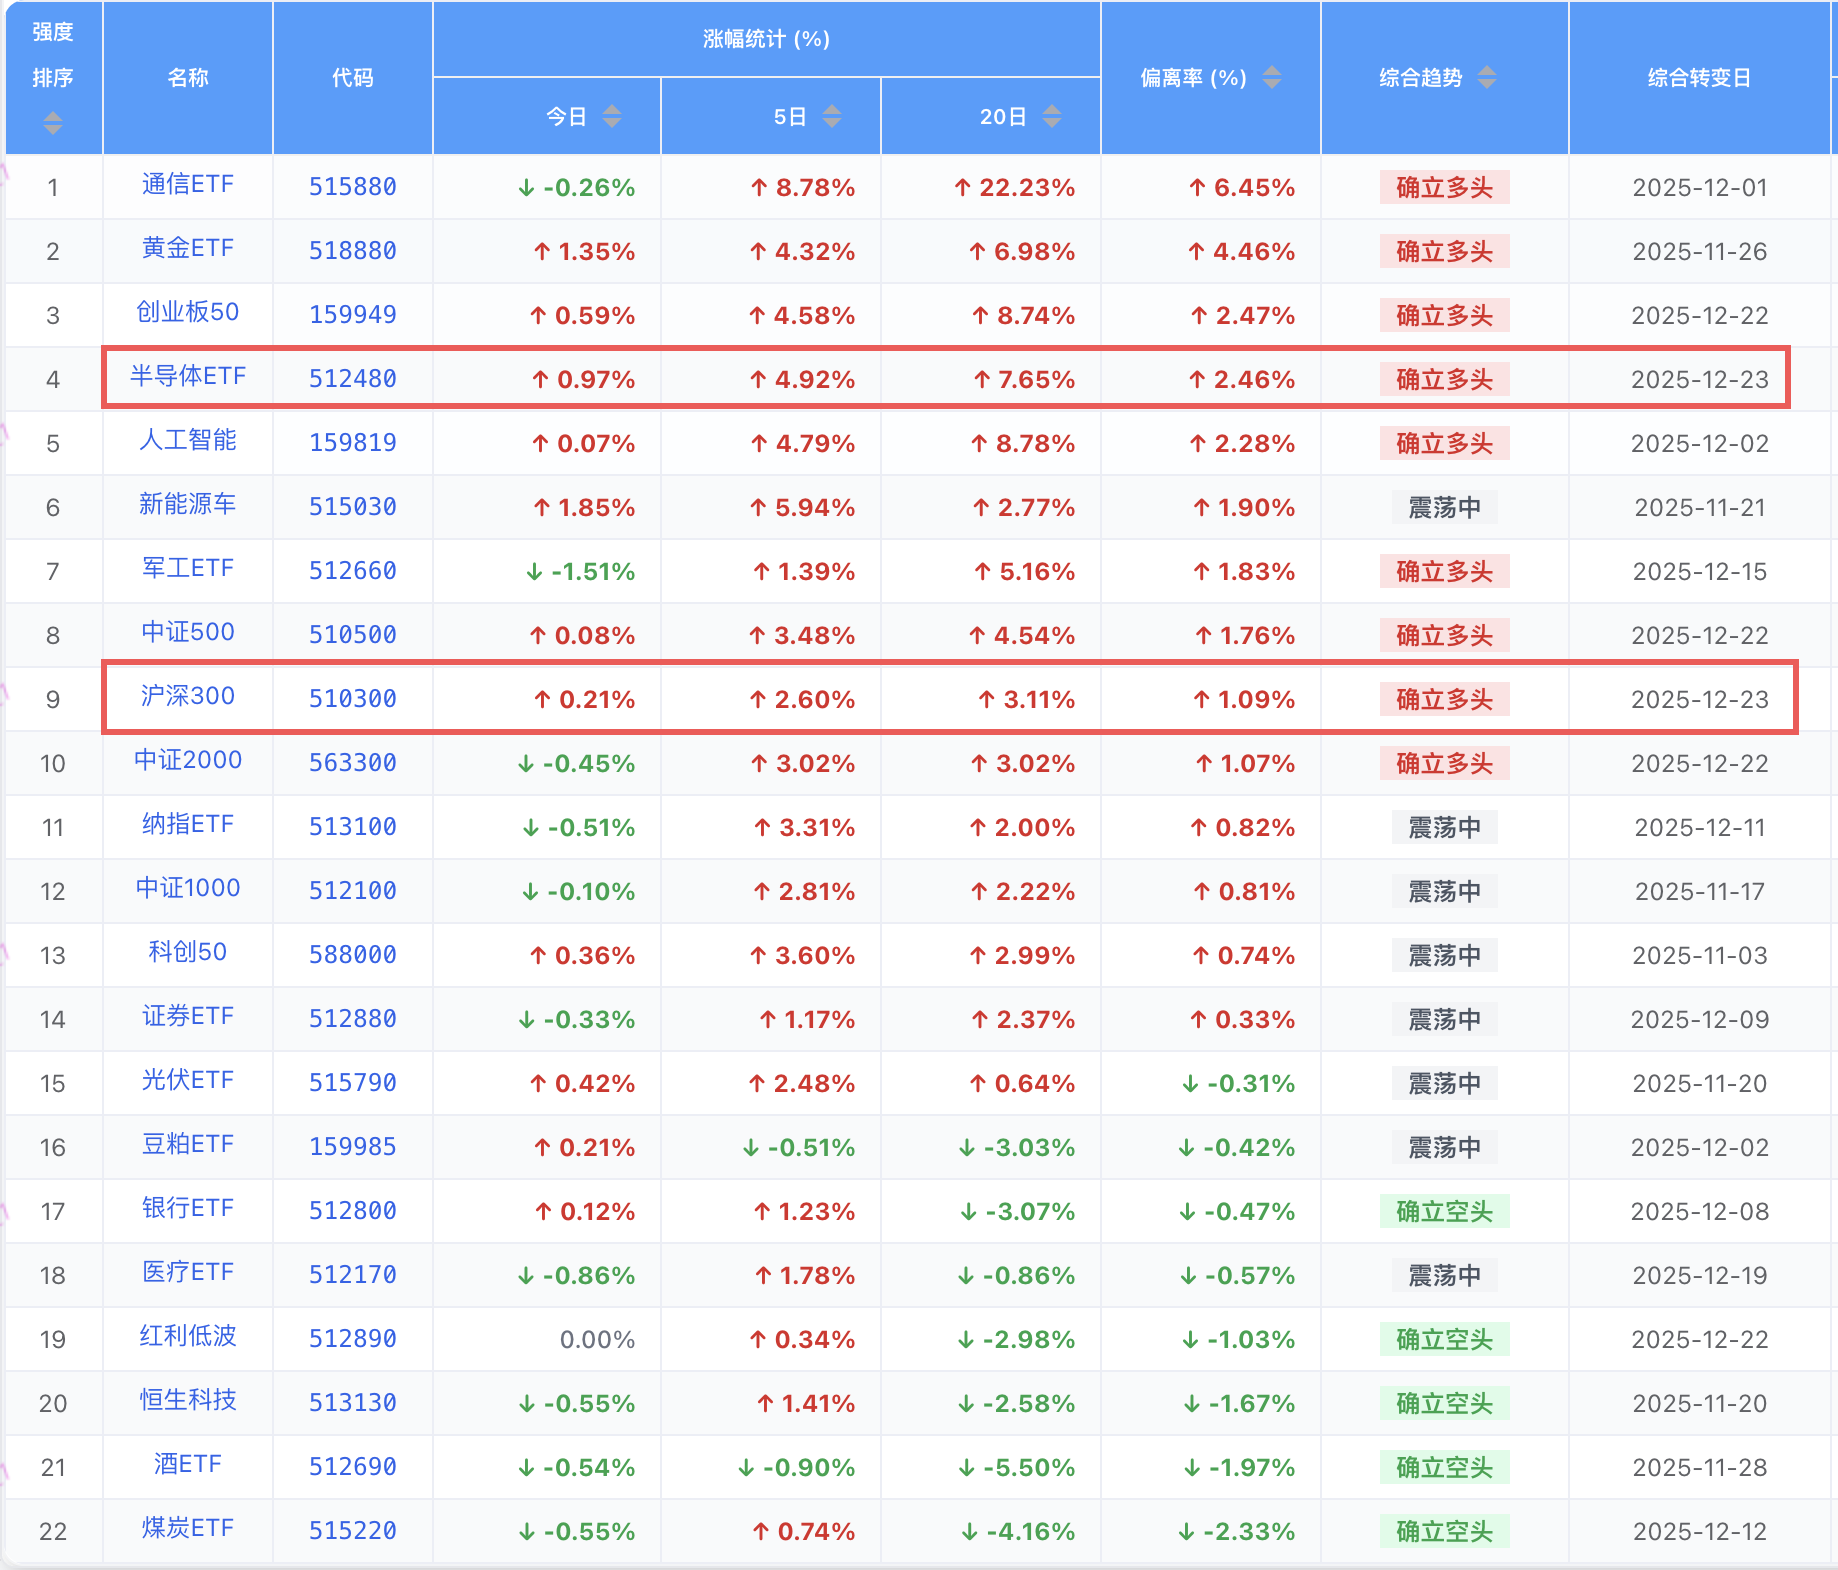Click the 今日 sort arrows icon
1838x1570 pixels.
pyautogui.click(x=612, y=117)
